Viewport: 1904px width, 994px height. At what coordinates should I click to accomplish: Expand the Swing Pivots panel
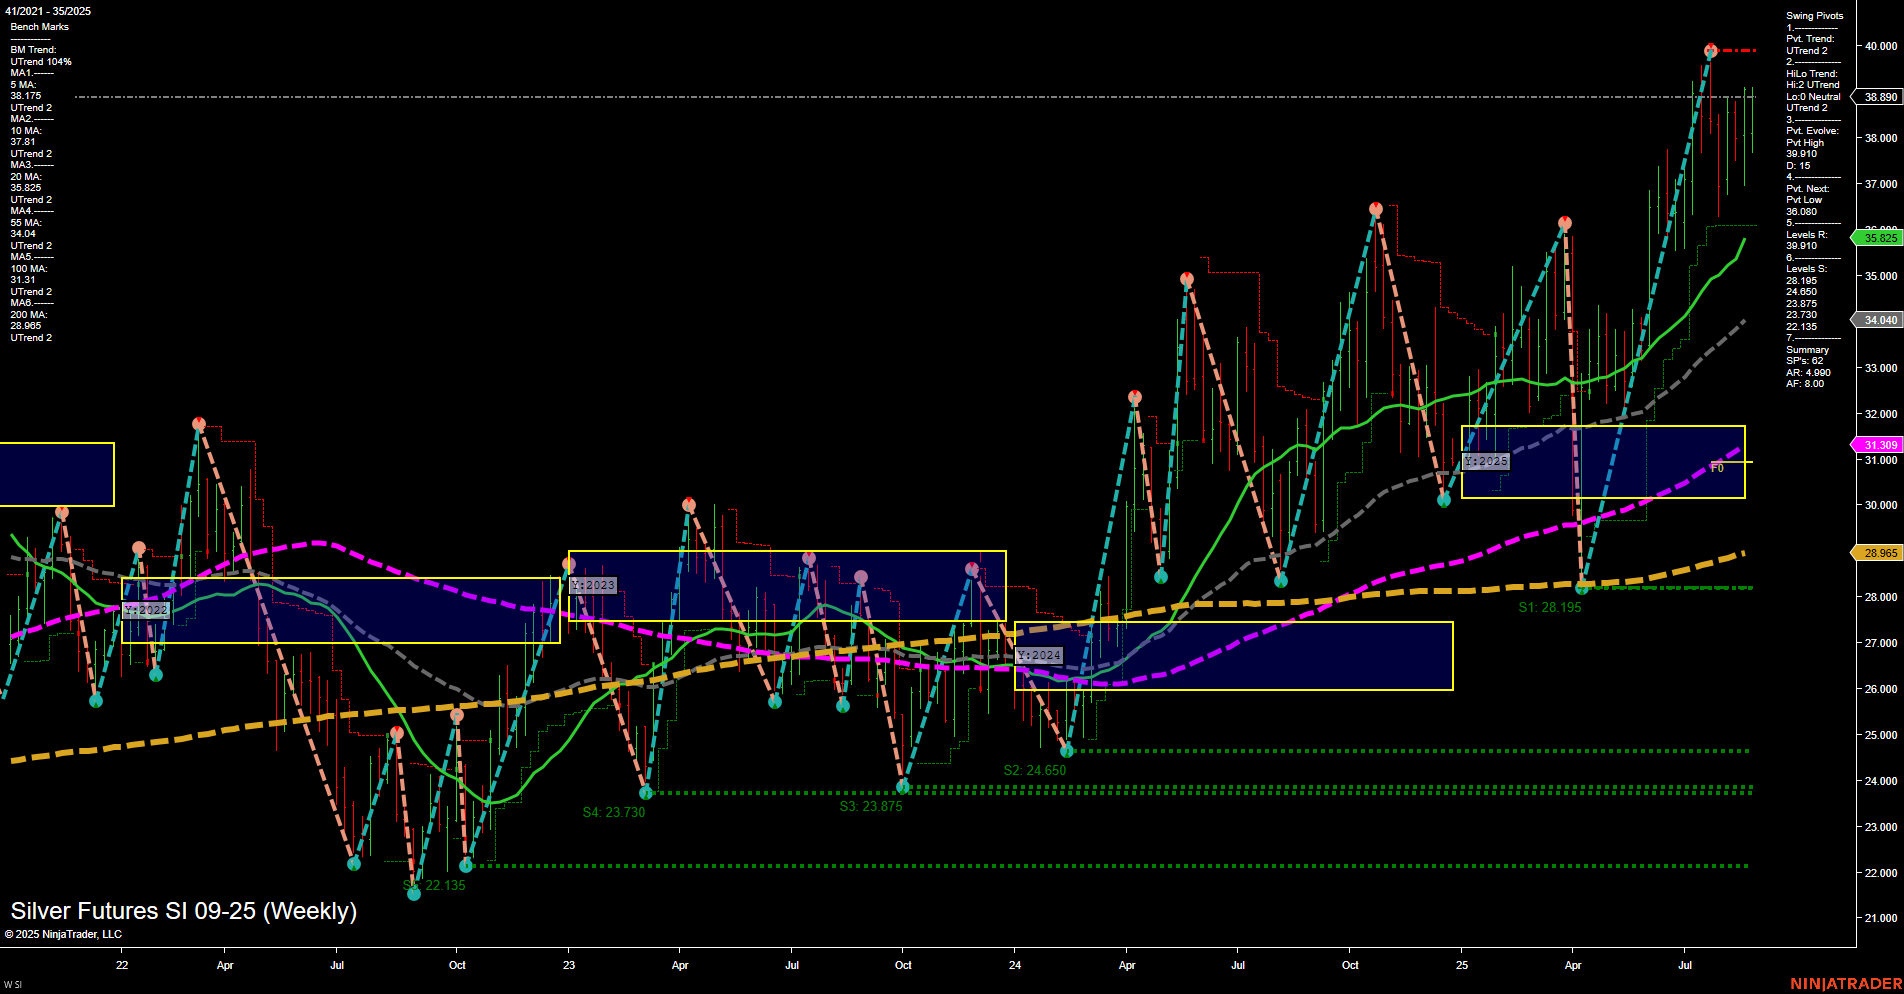pos(1813,15)
